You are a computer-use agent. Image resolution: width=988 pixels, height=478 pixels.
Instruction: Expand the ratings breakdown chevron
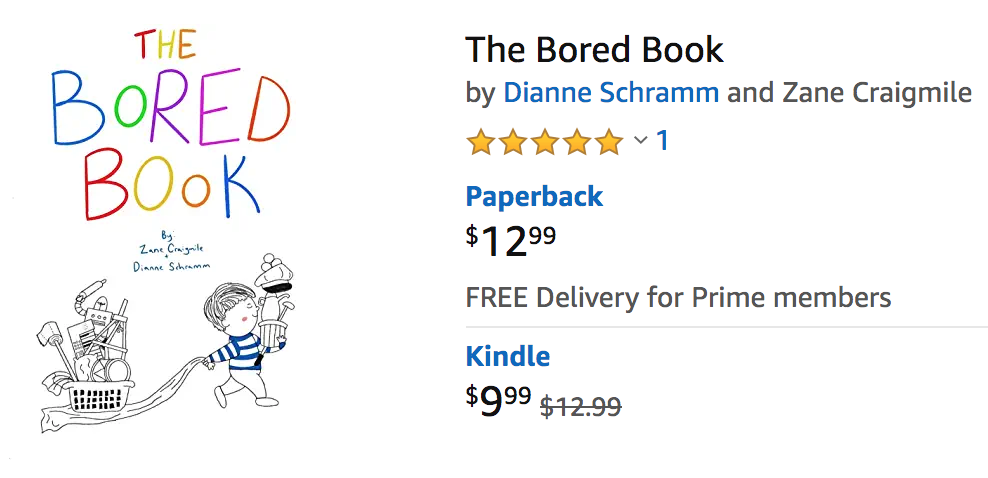coord(641,142)
